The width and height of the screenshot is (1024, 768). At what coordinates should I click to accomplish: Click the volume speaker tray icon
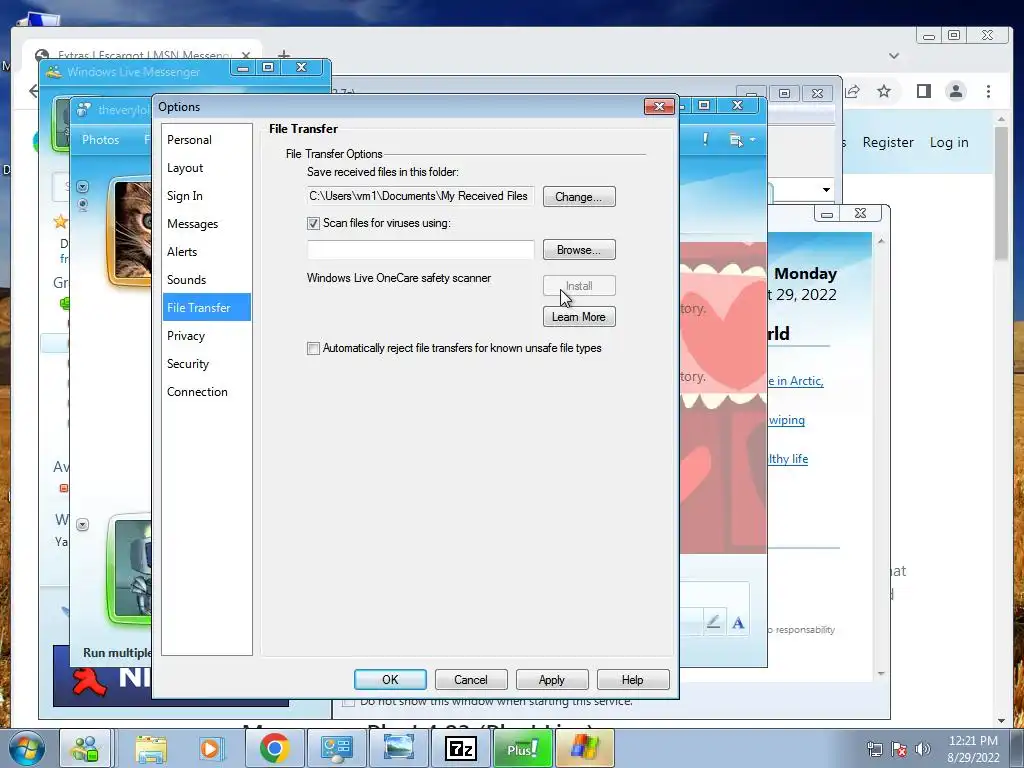click(x=923, y=749)
